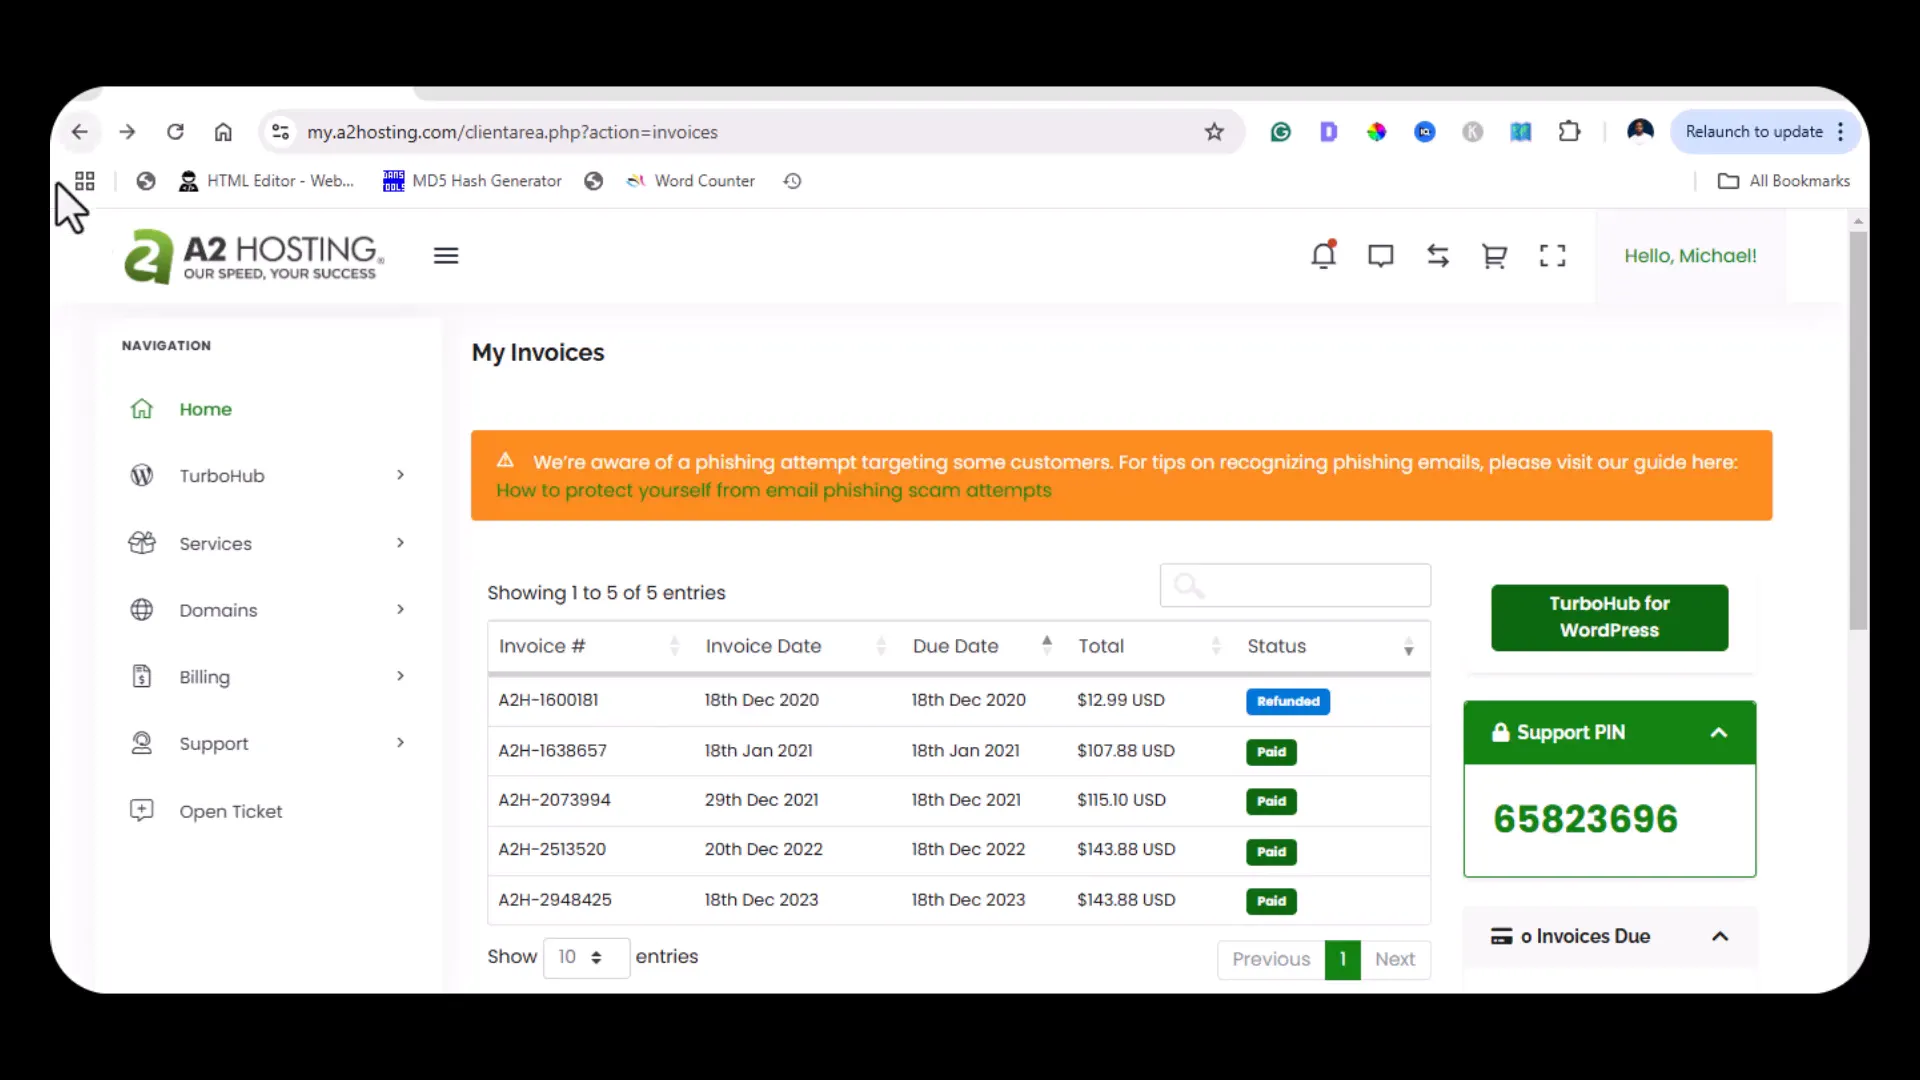The width and height of the screenshot is (1920, 1080).
Task: Open TurboHub navigation item
Action: 222,476
